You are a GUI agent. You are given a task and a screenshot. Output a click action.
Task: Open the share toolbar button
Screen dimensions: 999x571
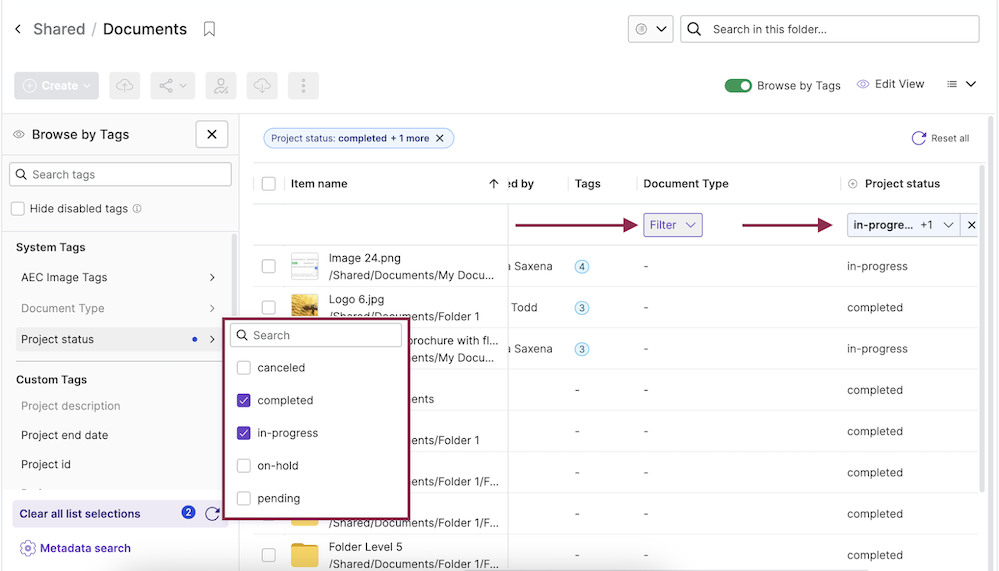[x=173, y=85]
